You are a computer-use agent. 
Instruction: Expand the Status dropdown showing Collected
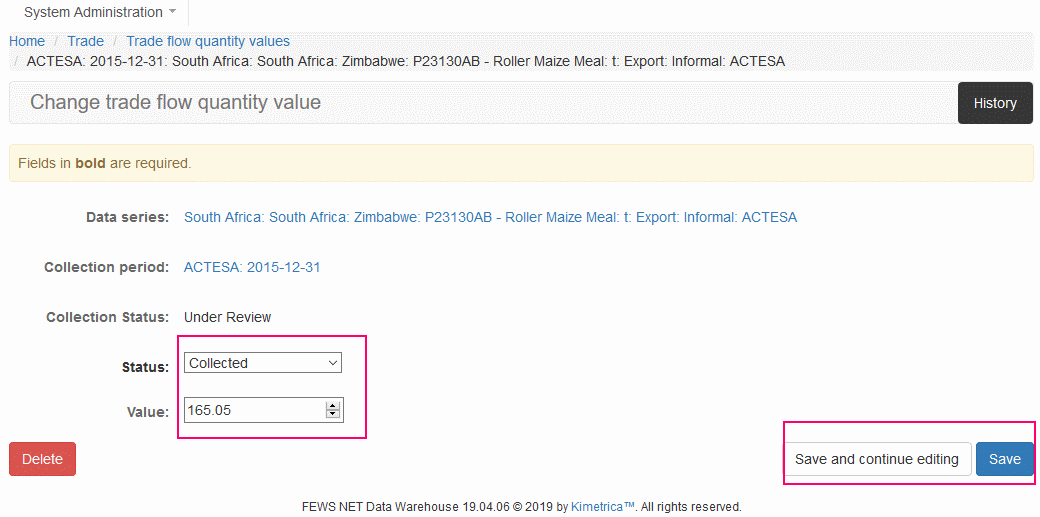point(263,363)
